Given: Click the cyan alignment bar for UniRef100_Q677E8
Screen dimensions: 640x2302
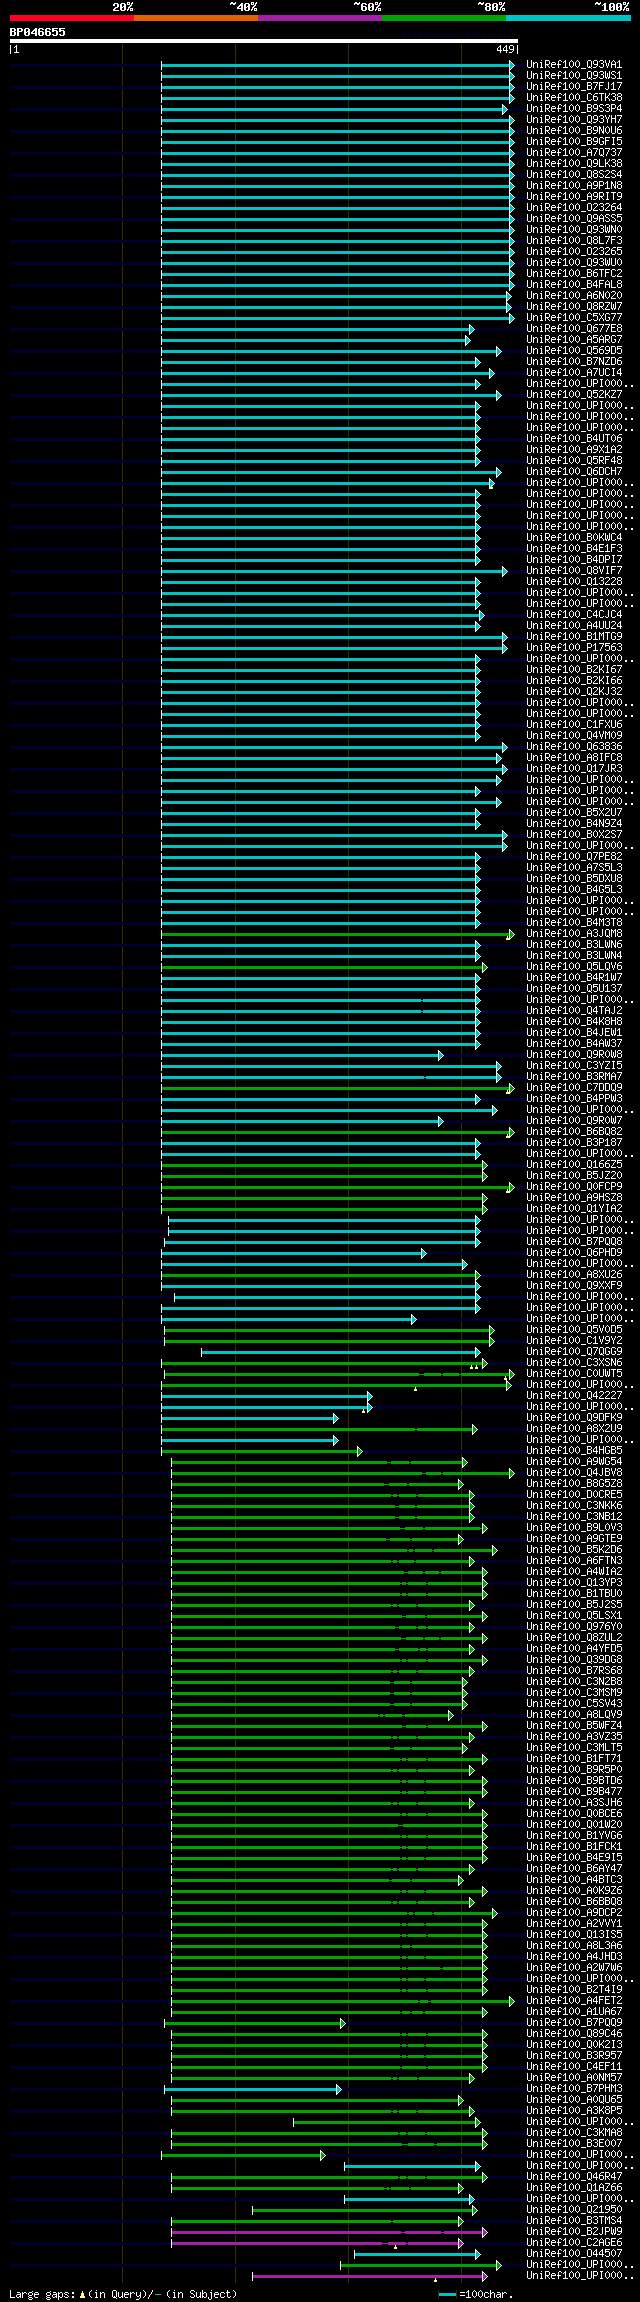Looking at the screenshot, I should click(318, 329).
